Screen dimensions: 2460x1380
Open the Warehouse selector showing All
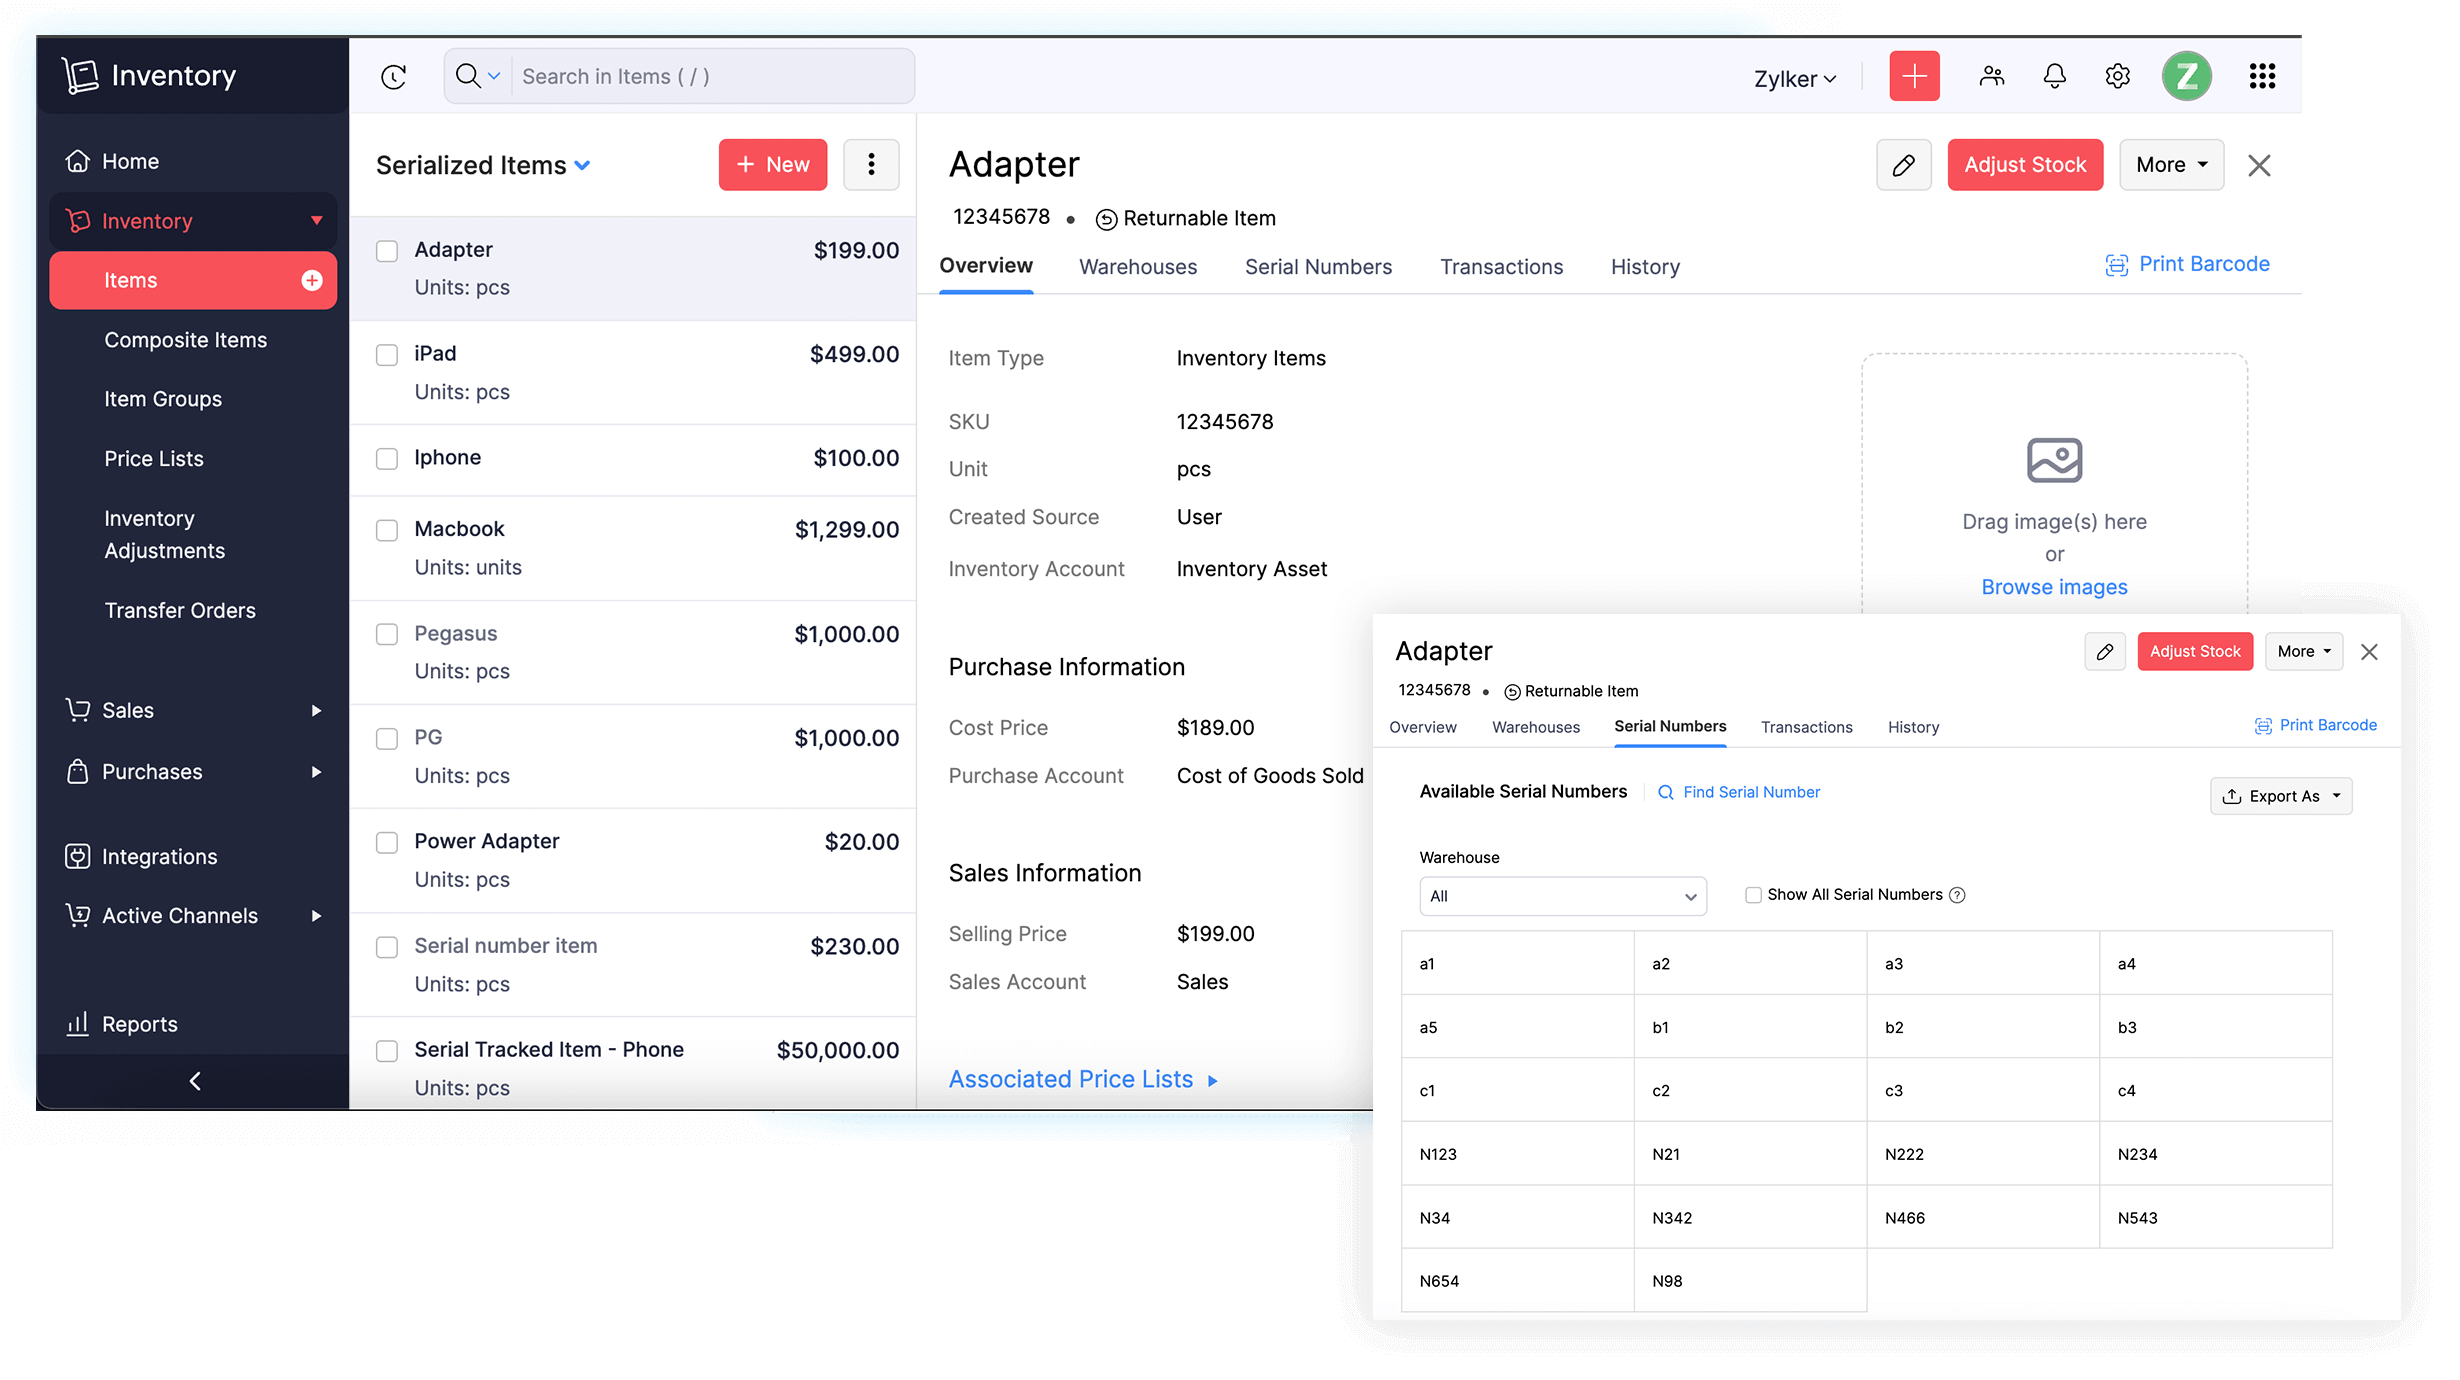(1562, 896)
